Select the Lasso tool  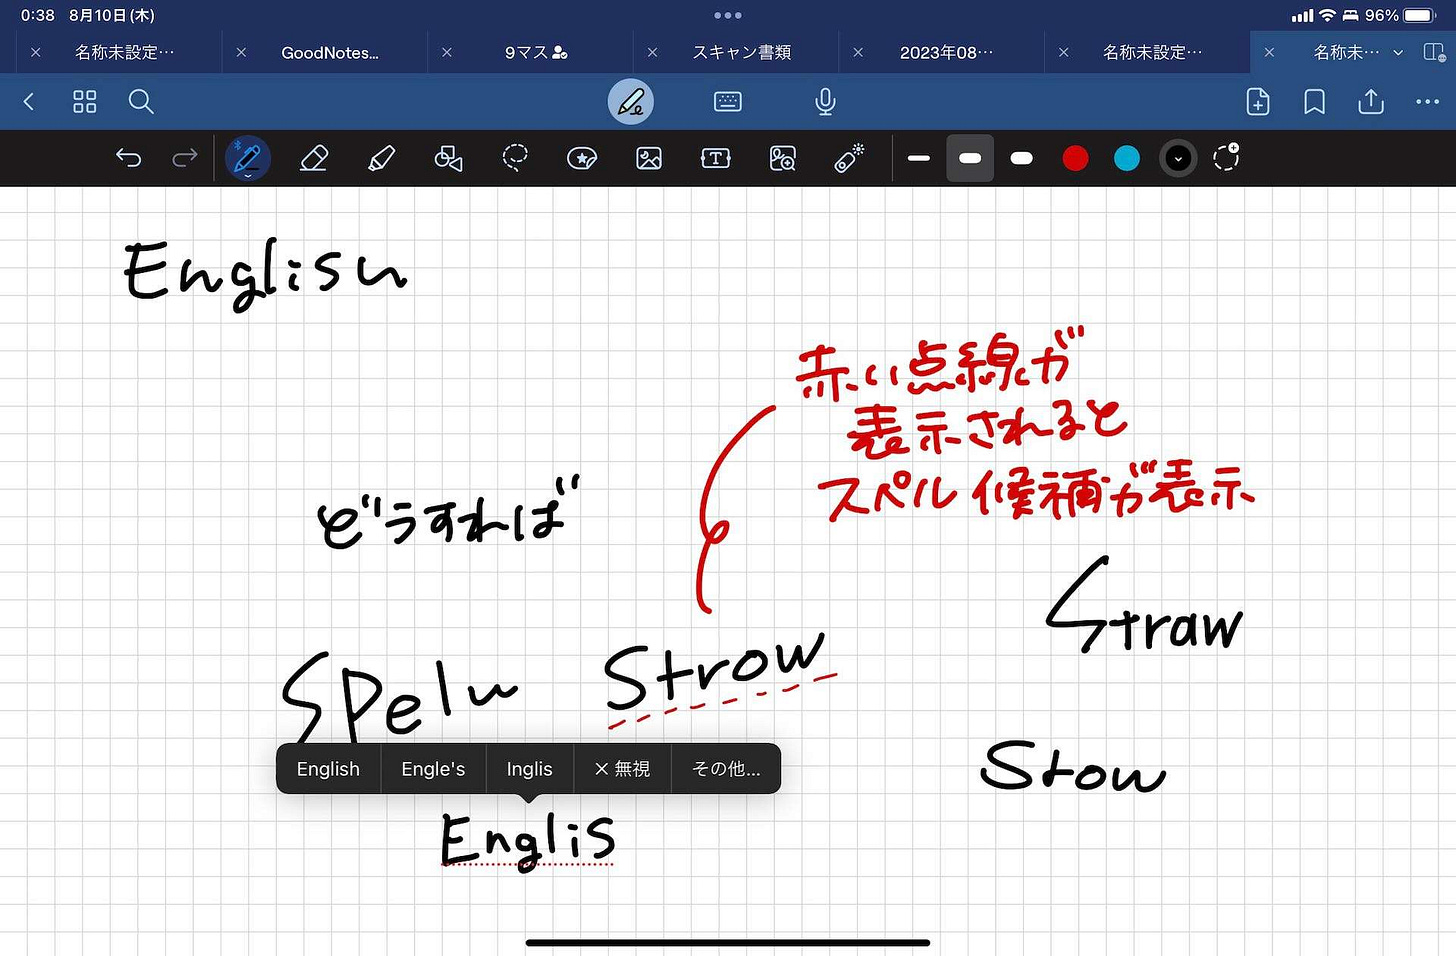(x=515, y=157)
